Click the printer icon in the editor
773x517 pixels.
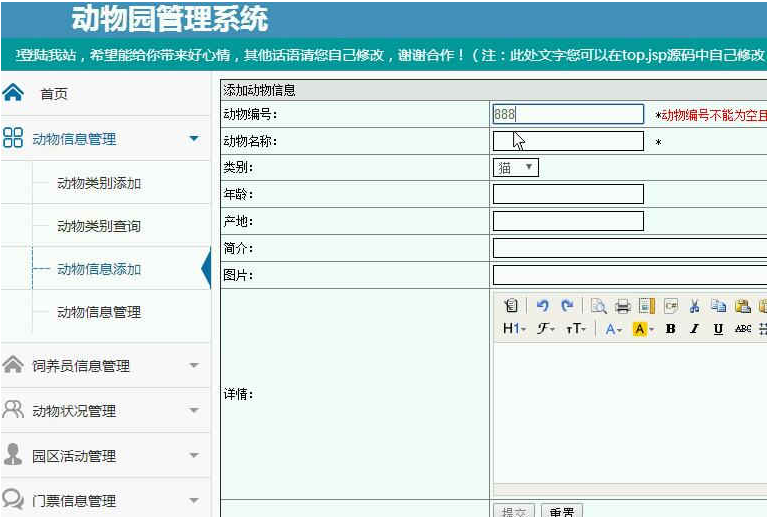click(x=623, y=307)
